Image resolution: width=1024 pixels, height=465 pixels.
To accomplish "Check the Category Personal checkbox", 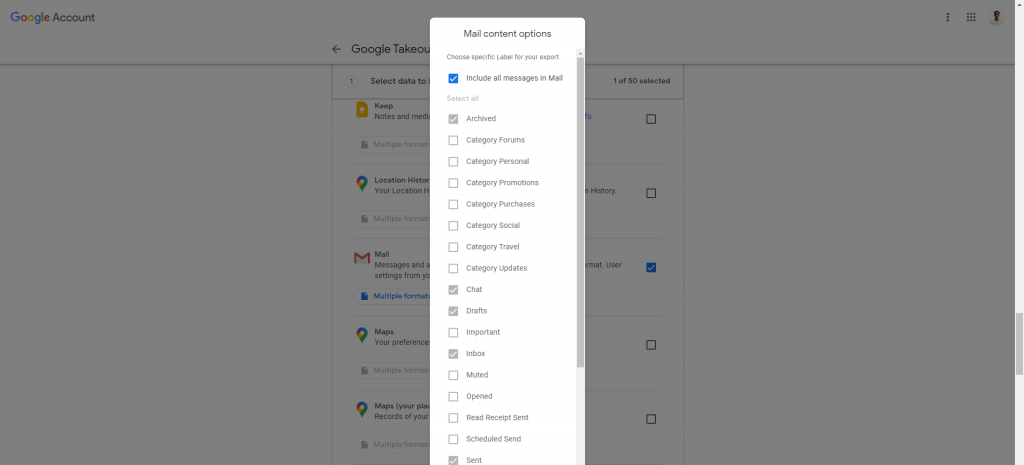I will coord(453,161).
